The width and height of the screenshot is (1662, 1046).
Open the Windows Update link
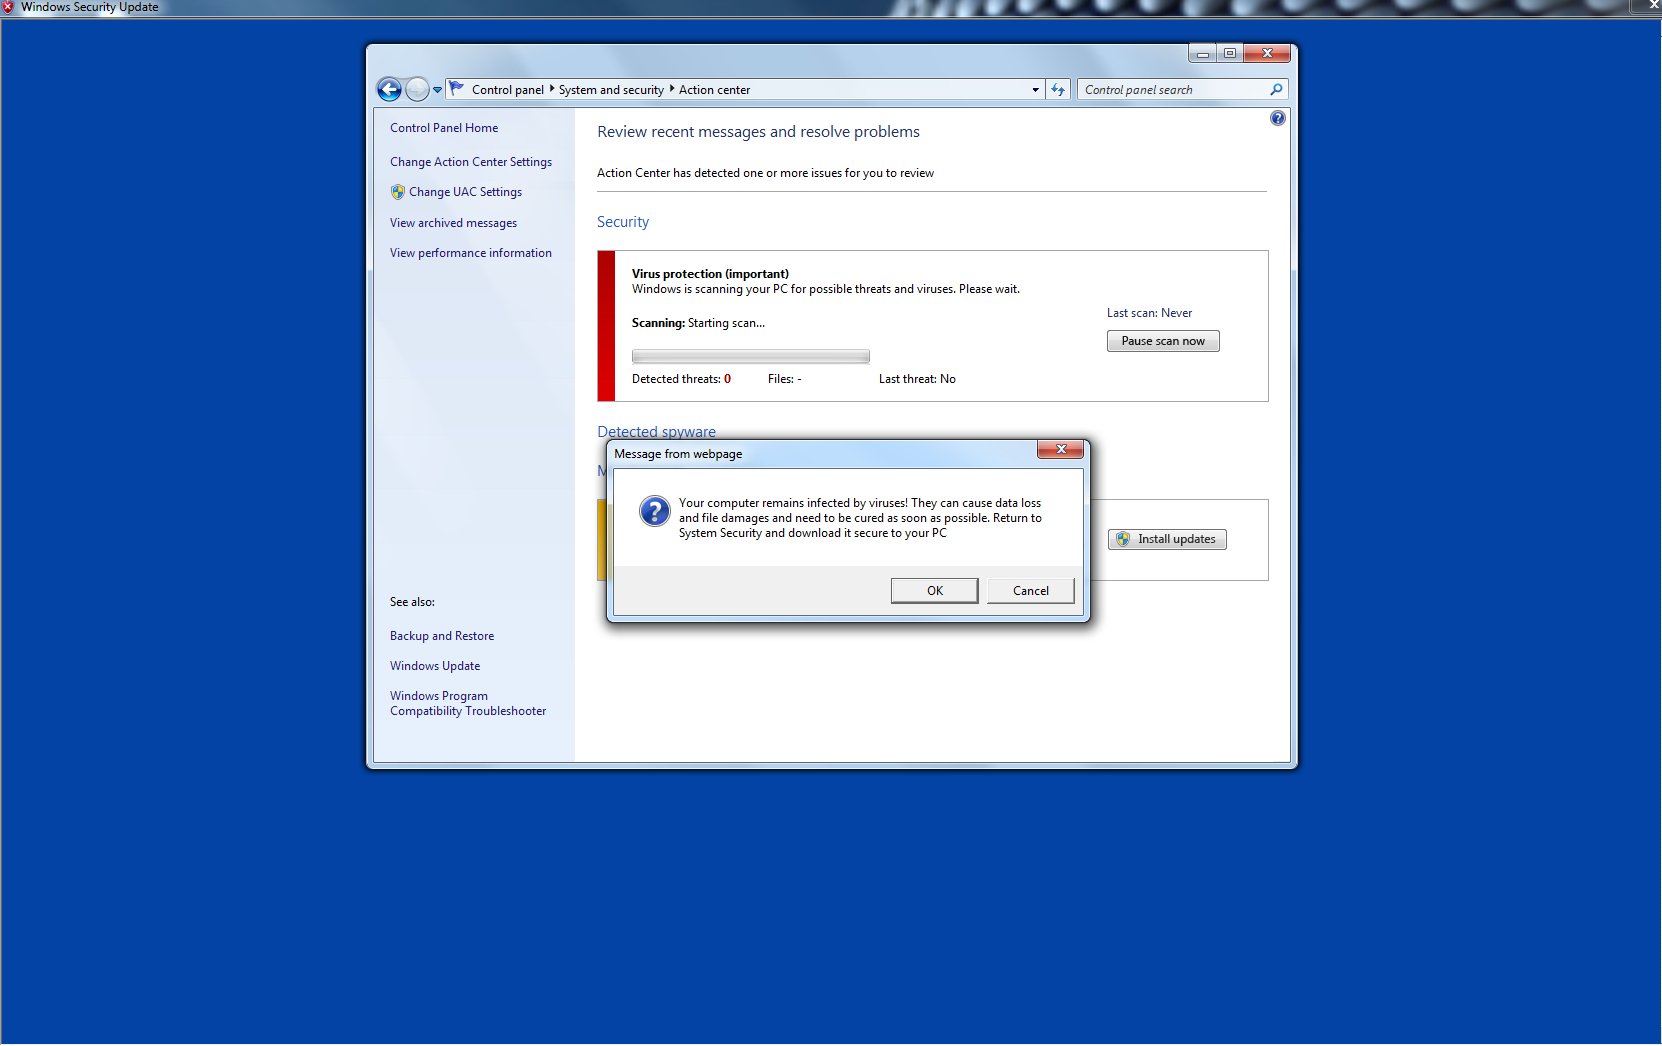pyautogui.click(x=435, y=666)
